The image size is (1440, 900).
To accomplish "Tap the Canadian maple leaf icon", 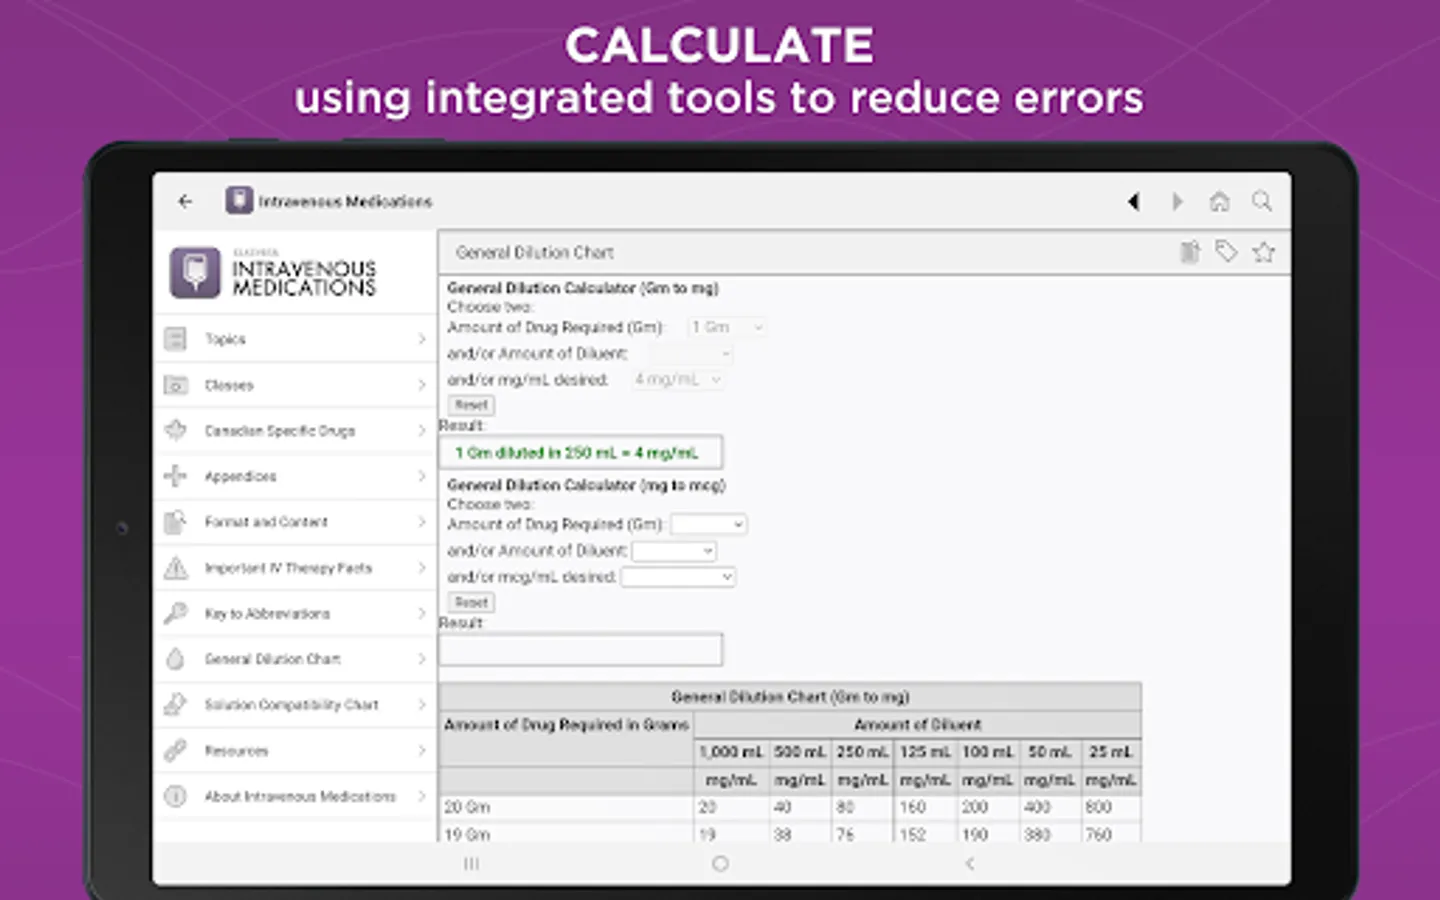I will coord(175,430).
